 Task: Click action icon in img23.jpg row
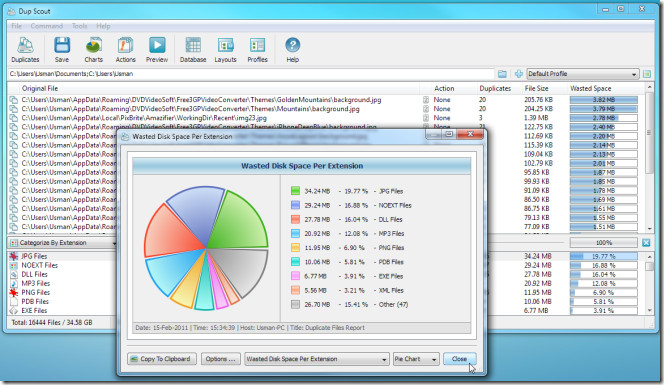tap(426, 118)
